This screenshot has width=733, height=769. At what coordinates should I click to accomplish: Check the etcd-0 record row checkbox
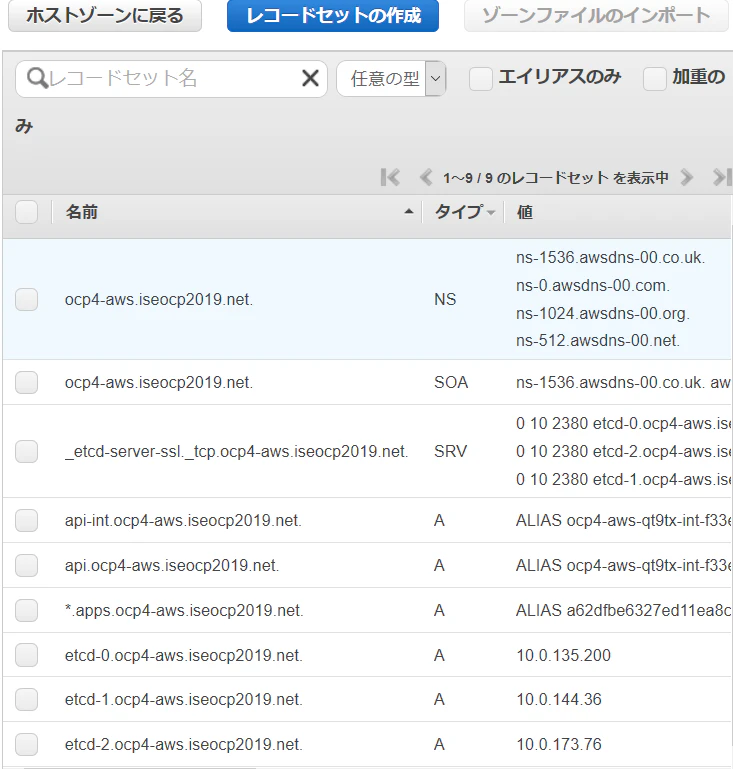26,655
